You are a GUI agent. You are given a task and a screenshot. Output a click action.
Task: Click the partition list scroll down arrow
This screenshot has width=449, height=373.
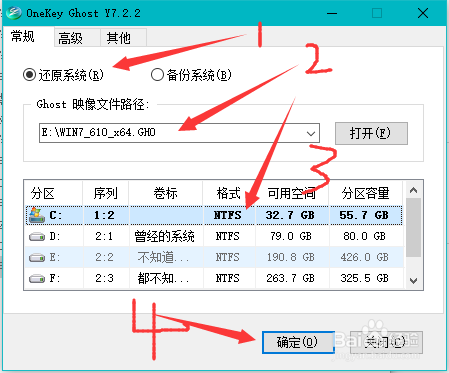coord(413,281)
